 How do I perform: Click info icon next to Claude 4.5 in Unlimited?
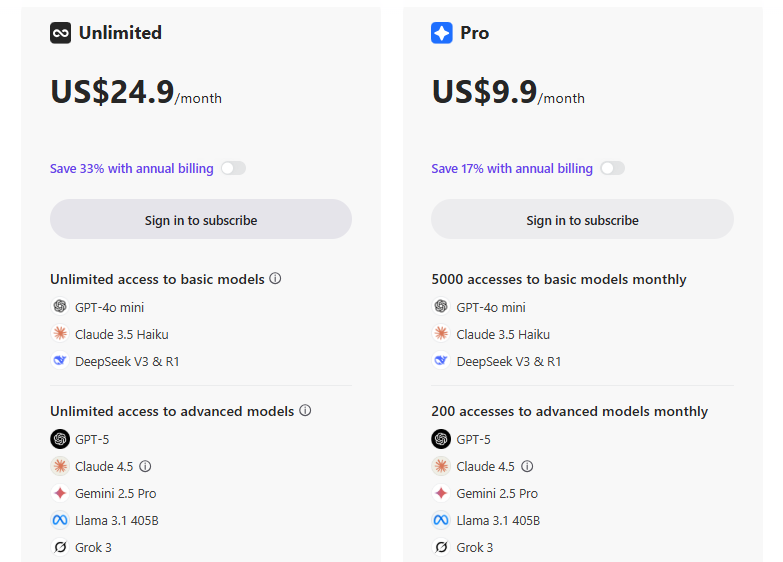click(x=145, y=466)
